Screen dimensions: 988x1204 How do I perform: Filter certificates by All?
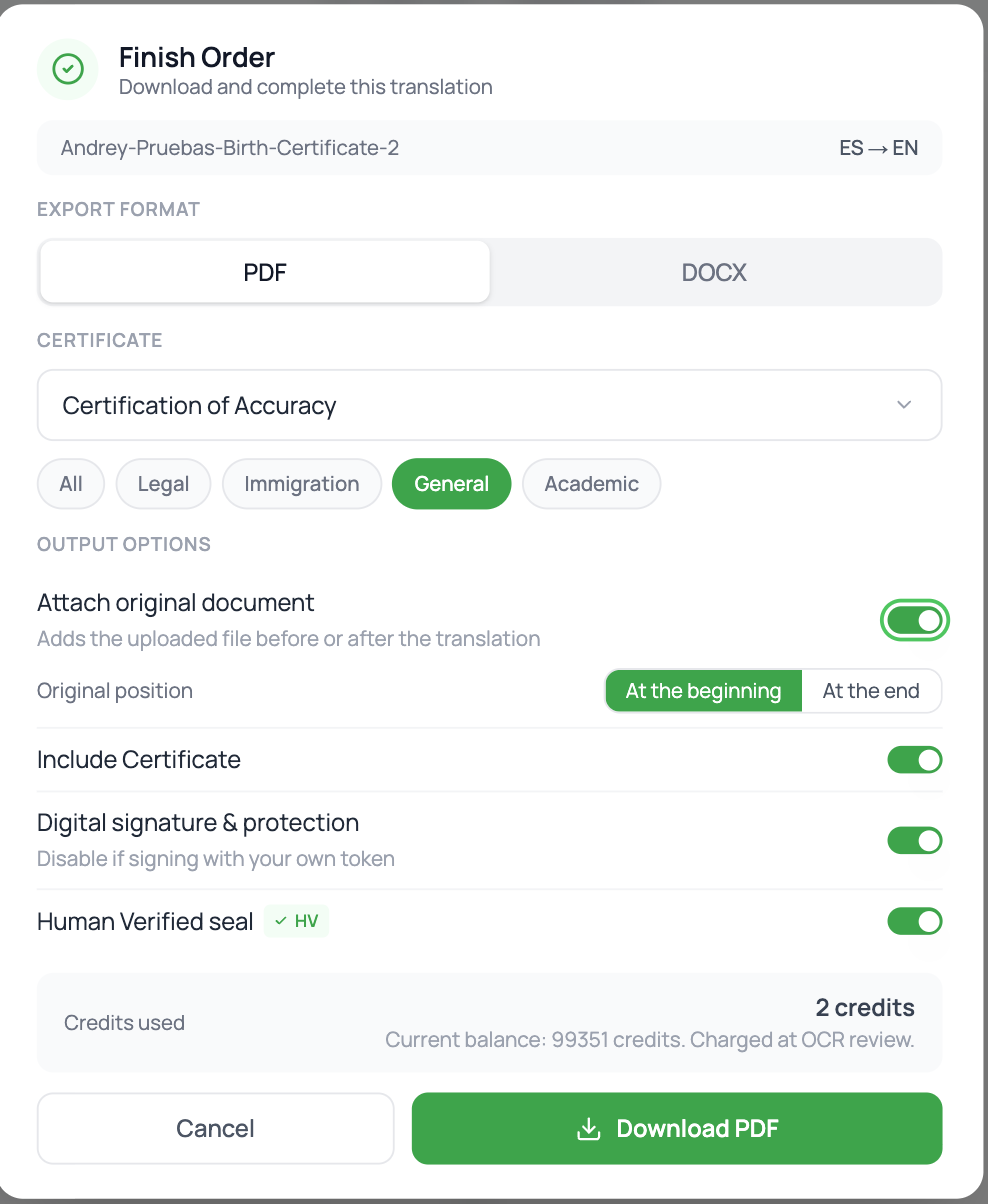pos(71,484)
